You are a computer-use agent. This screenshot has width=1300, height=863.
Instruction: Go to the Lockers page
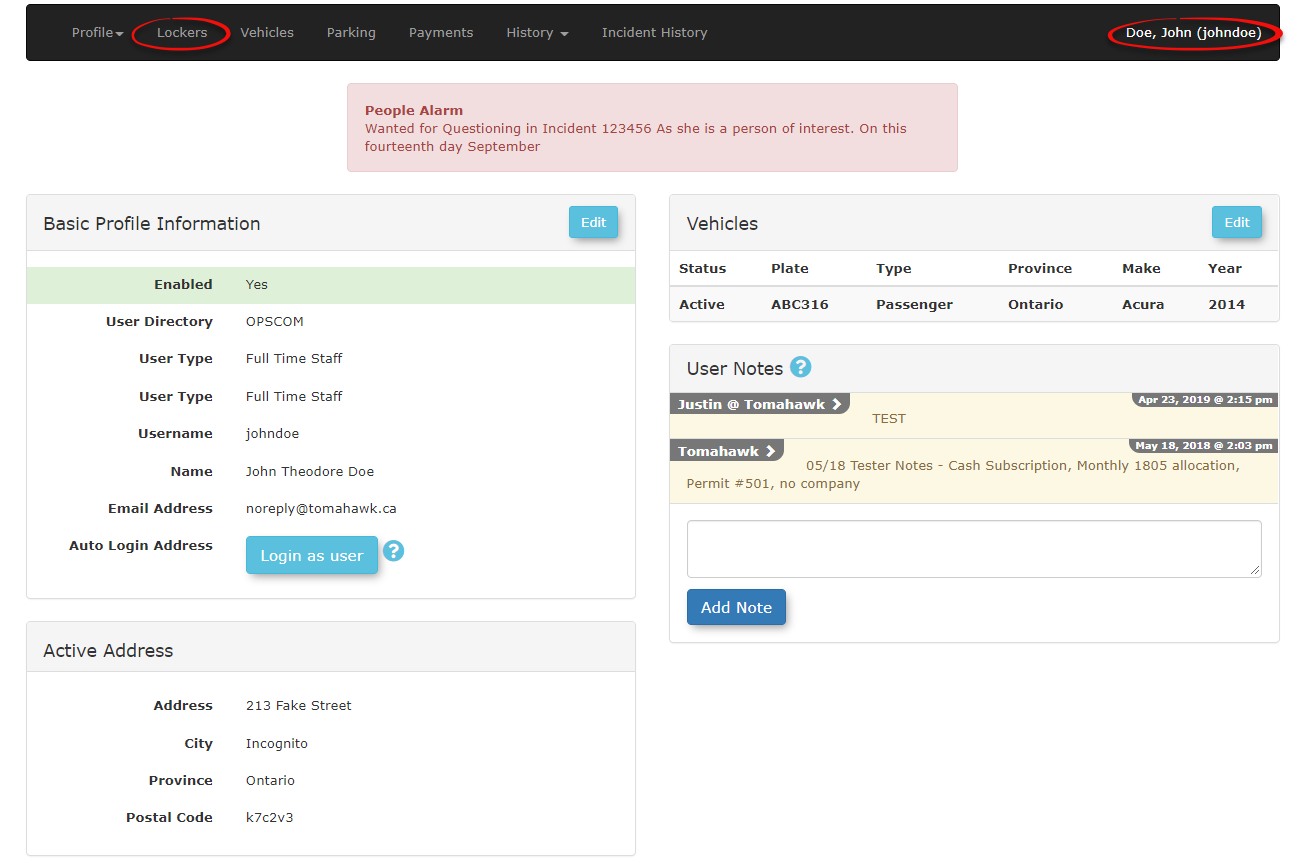click(x=182, y=33)
